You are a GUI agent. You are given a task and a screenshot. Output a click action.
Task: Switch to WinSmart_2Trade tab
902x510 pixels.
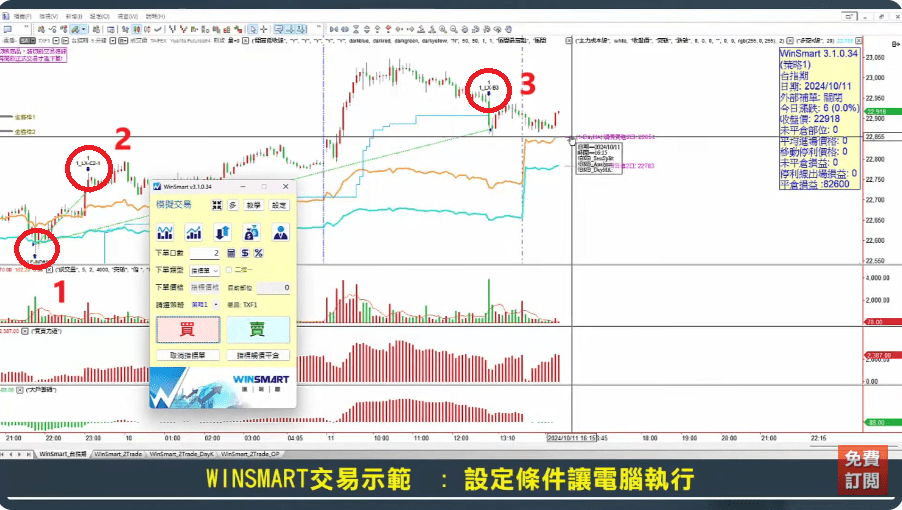click(118, 454)
